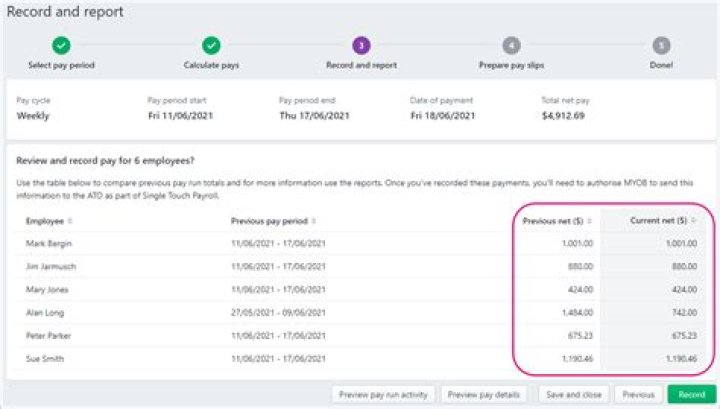The width and height of the screenshot is (720, 409).
Task: Click the Record and report step 3 icon
Action: pyautogui.click(x=361, y=45)
